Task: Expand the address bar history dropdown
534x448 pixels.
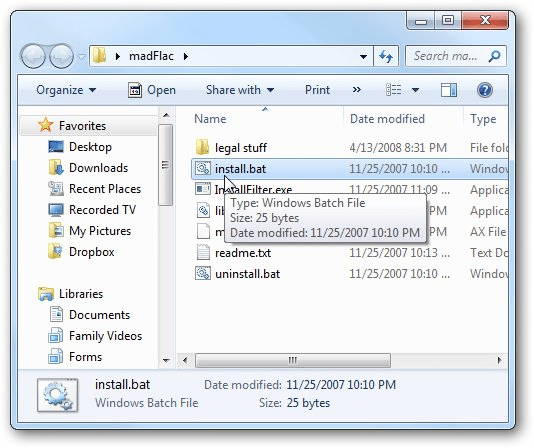Action: 363,56
